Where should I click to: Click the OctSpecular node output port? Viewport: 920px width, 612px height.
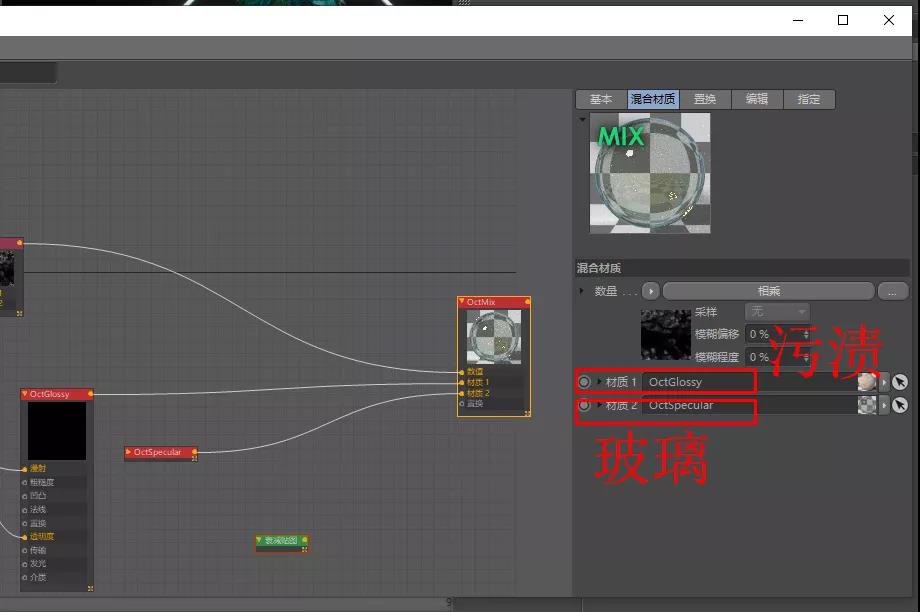click(194, 453)
